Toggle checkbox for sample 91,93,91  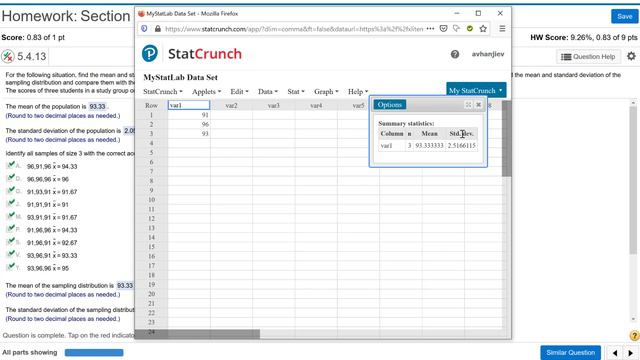[11, 191]
